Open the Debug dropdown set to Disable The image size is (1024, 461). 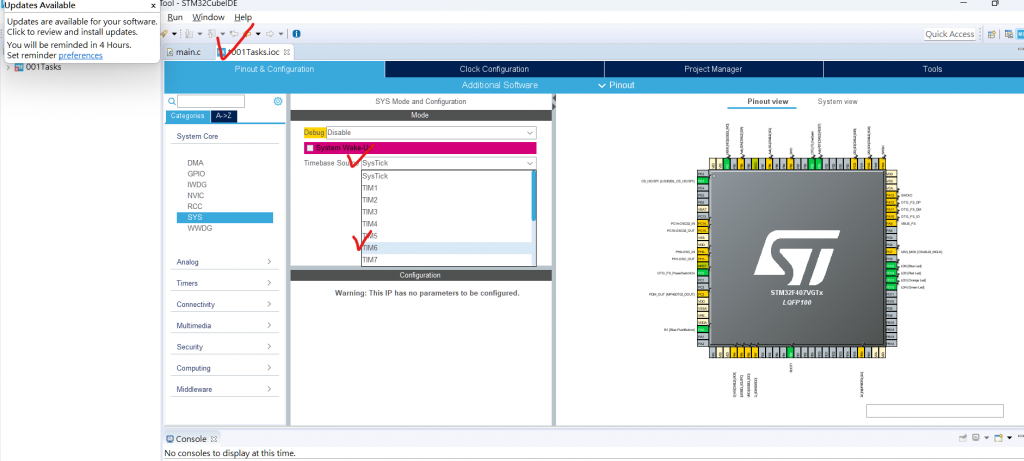[x=432, y=133]
